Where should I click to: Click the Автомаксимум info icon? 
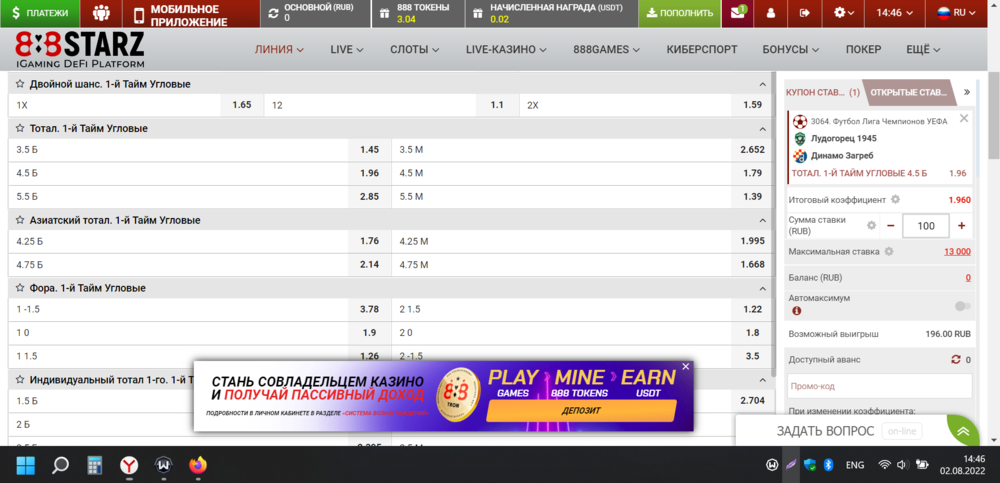click(x=796, y=311)
